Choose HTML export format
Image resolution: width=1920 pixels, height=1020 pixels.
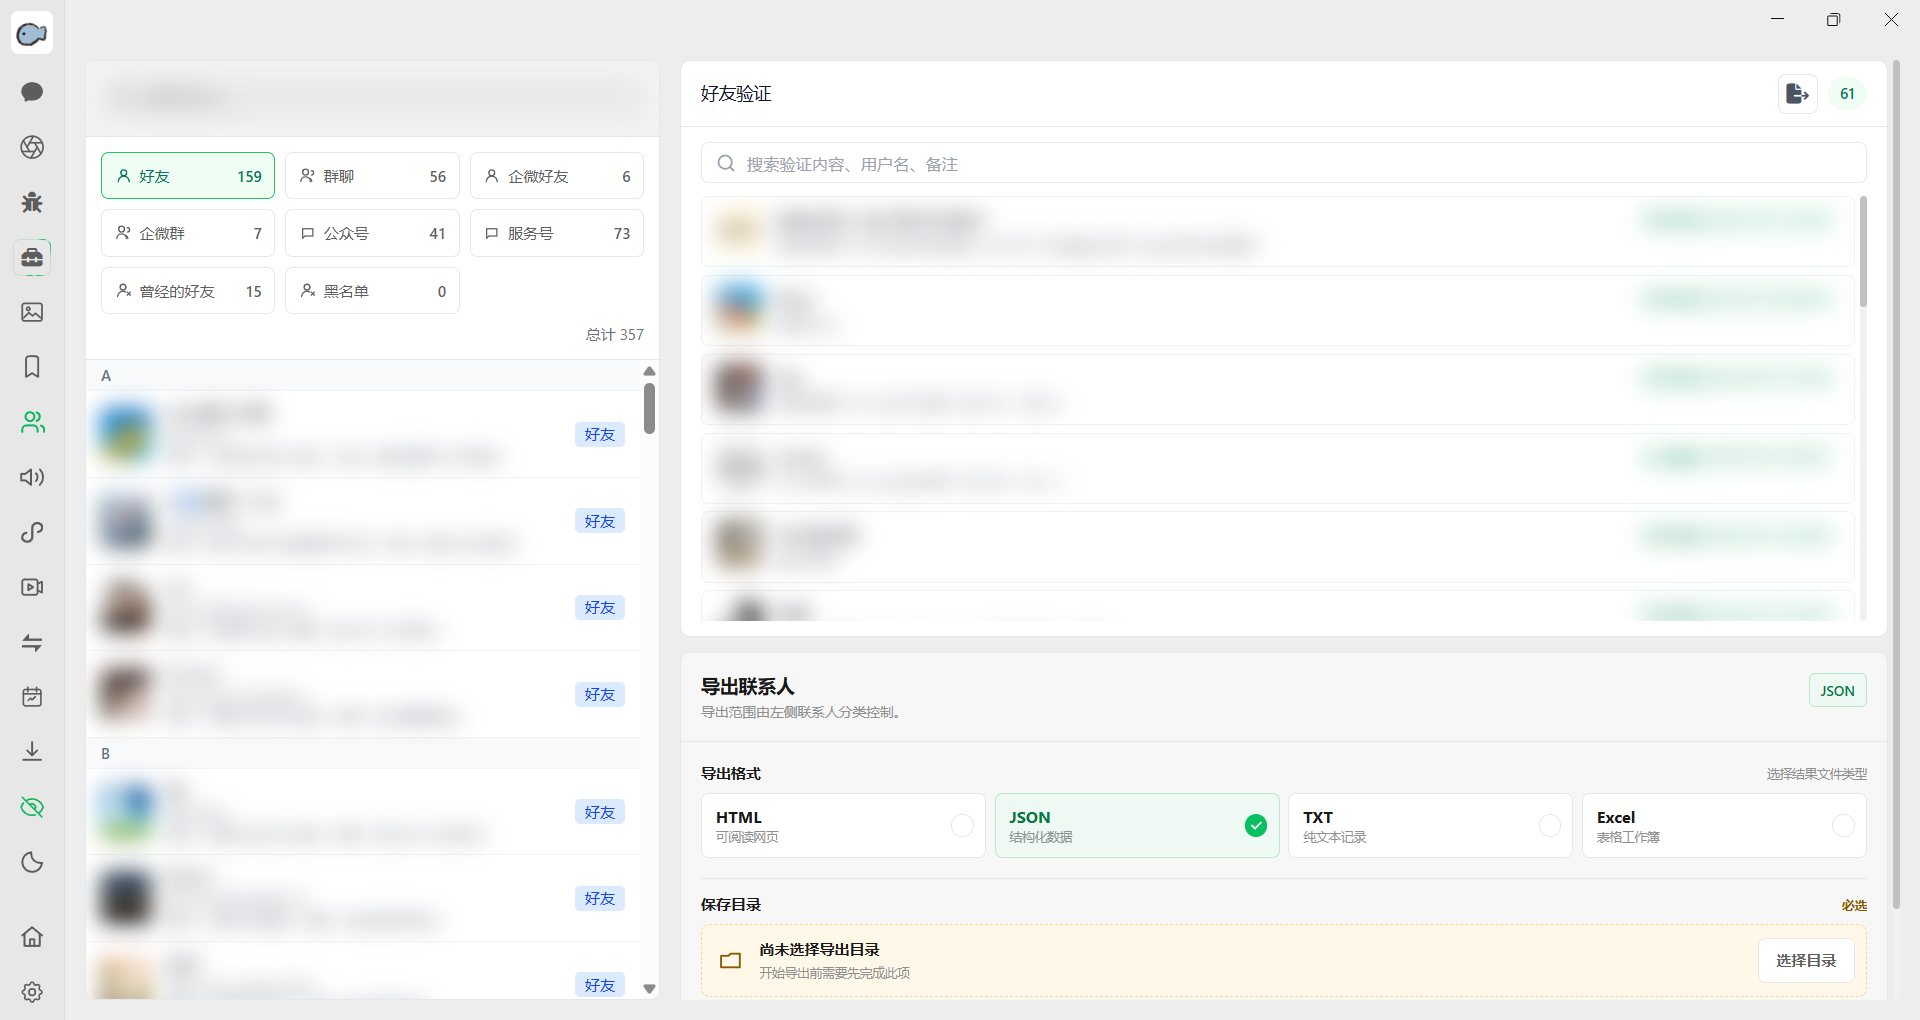(x=843, y=826)
